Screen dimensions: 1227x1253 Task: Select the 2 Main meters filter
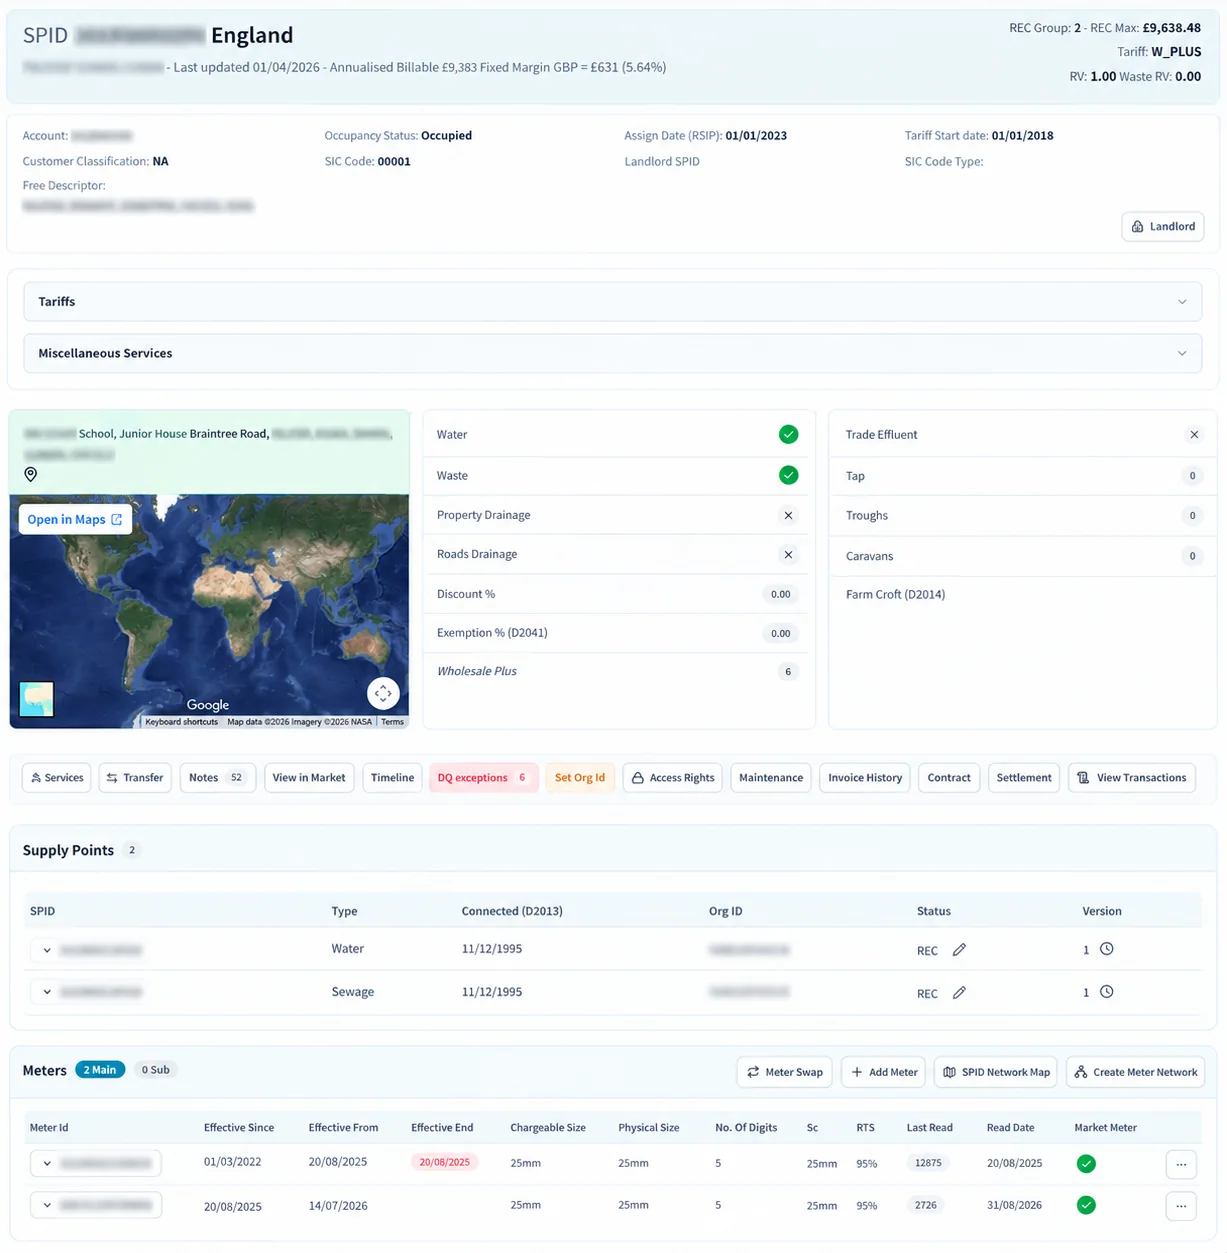(100, 1070)
